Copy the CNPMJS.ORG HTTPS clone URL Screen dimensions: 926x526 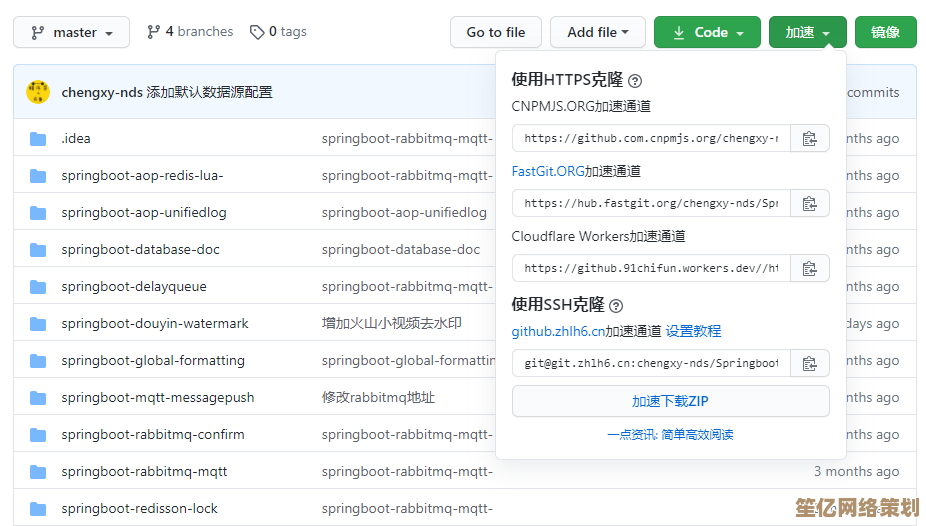click(x=809, y=138)
